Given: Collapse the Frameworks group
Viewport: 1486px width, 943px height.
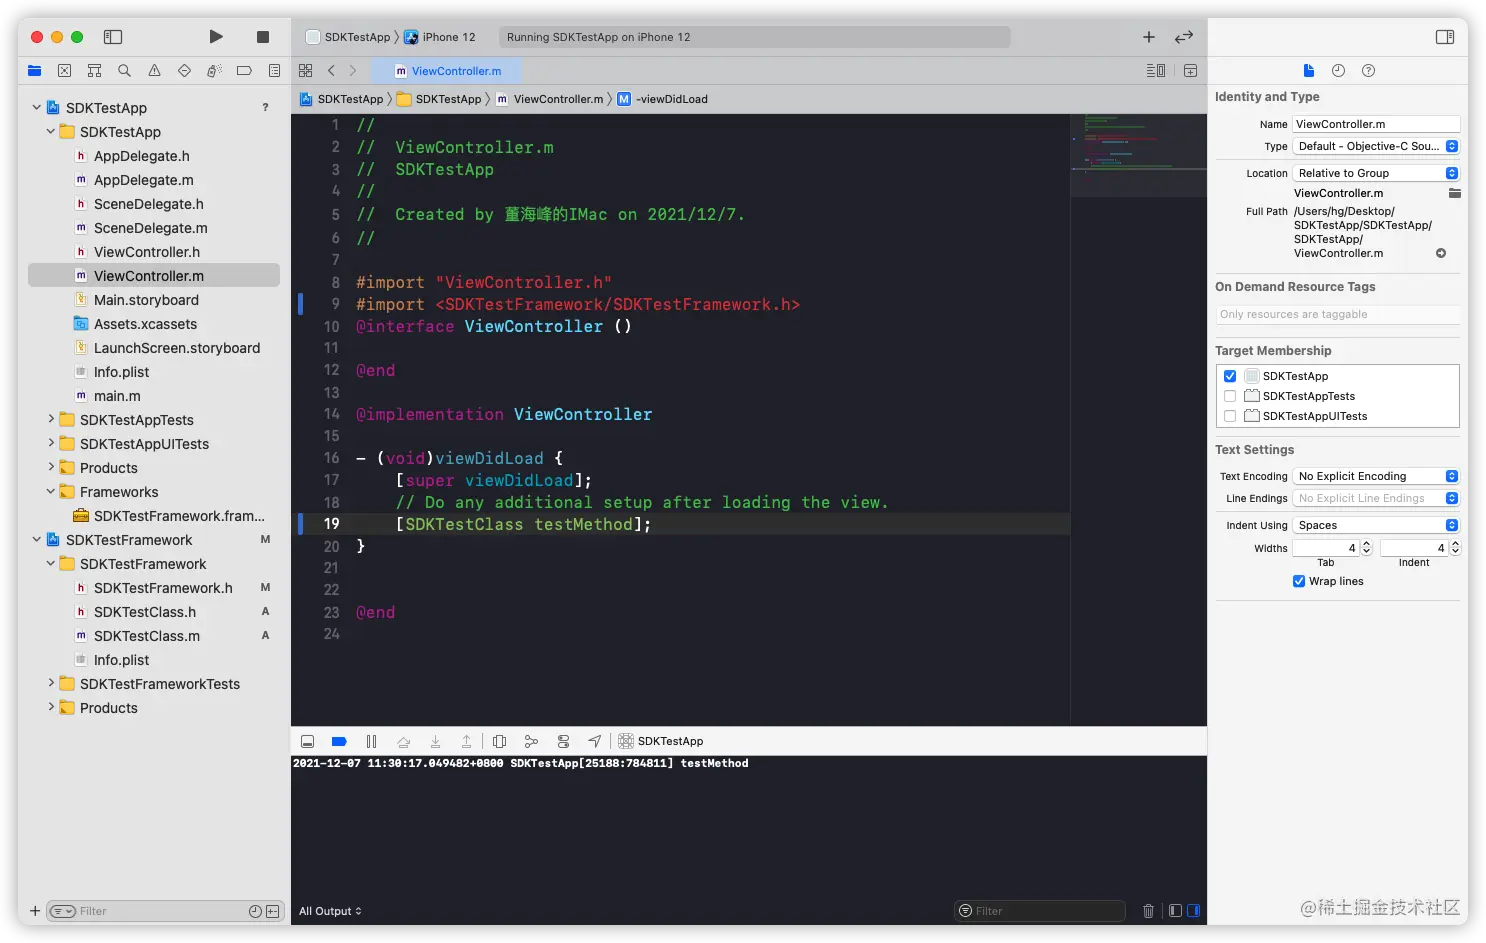Looking at the screenshot, I should (x=51, y=491).
